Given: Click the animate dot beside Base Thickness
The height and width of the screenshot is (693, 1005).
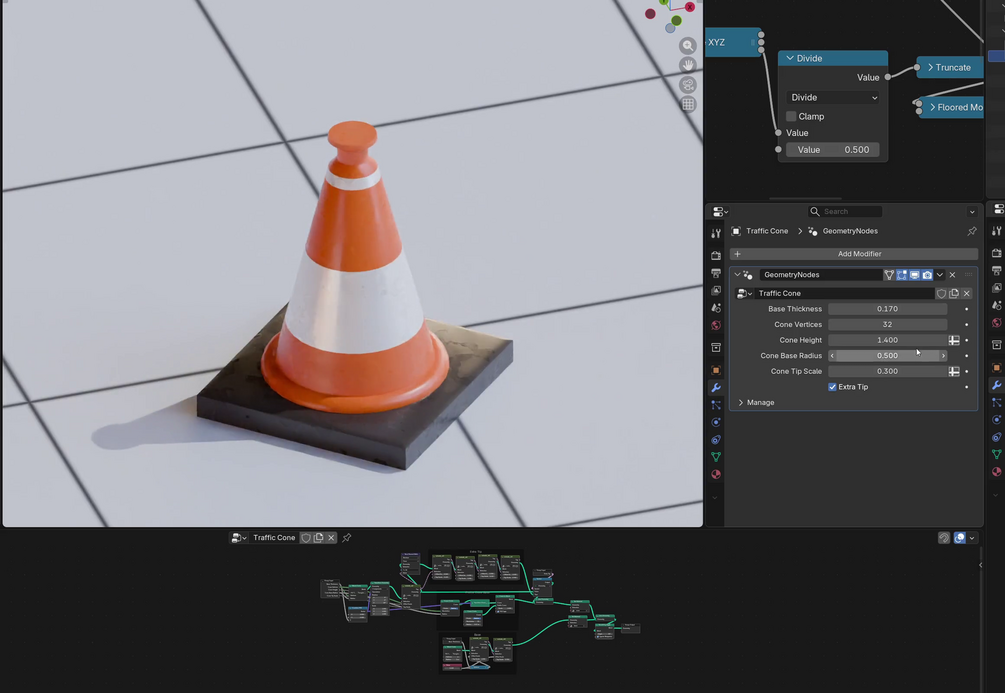Looking at the screenshot, I should pos(967,309).
